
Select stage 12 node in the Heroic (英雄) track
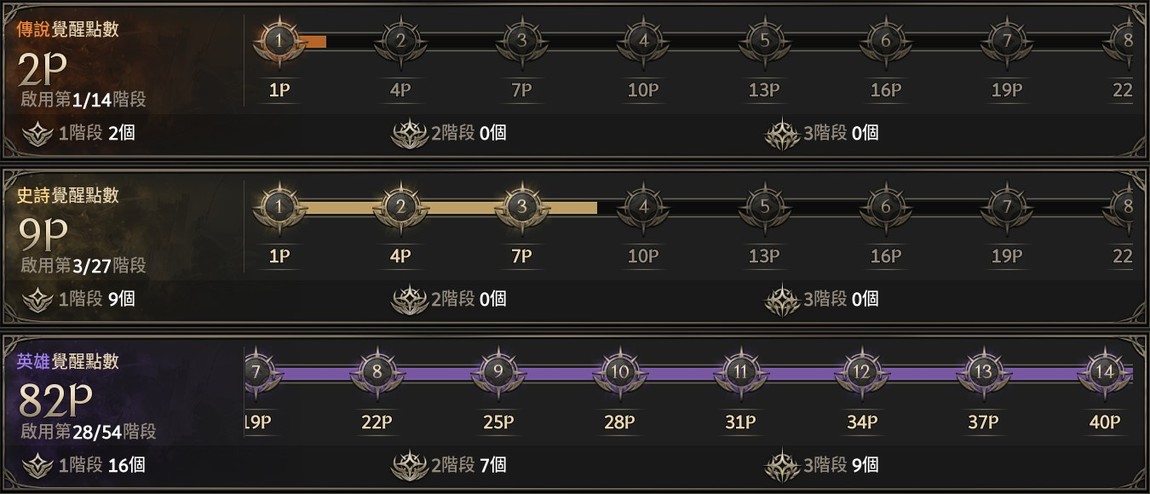click(x=861, y=373)
